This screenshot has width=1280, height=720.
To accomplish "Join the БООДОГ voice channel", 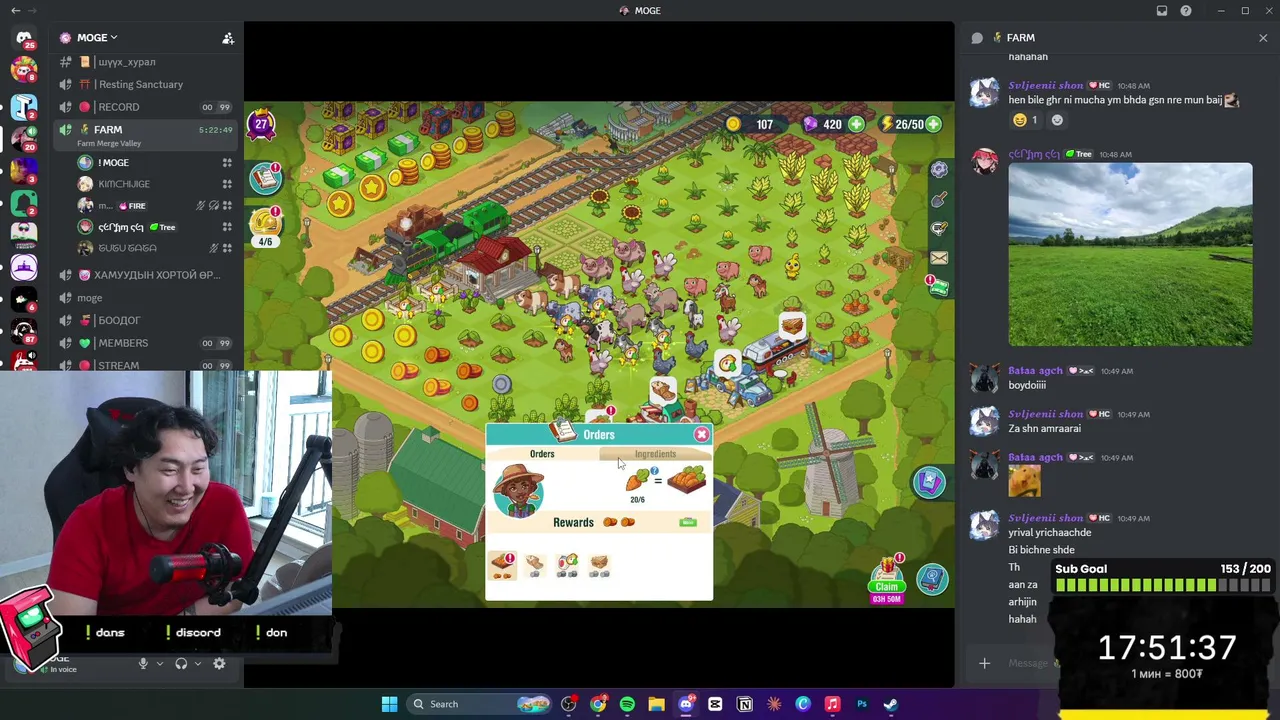I will click(x=148, y=320).
